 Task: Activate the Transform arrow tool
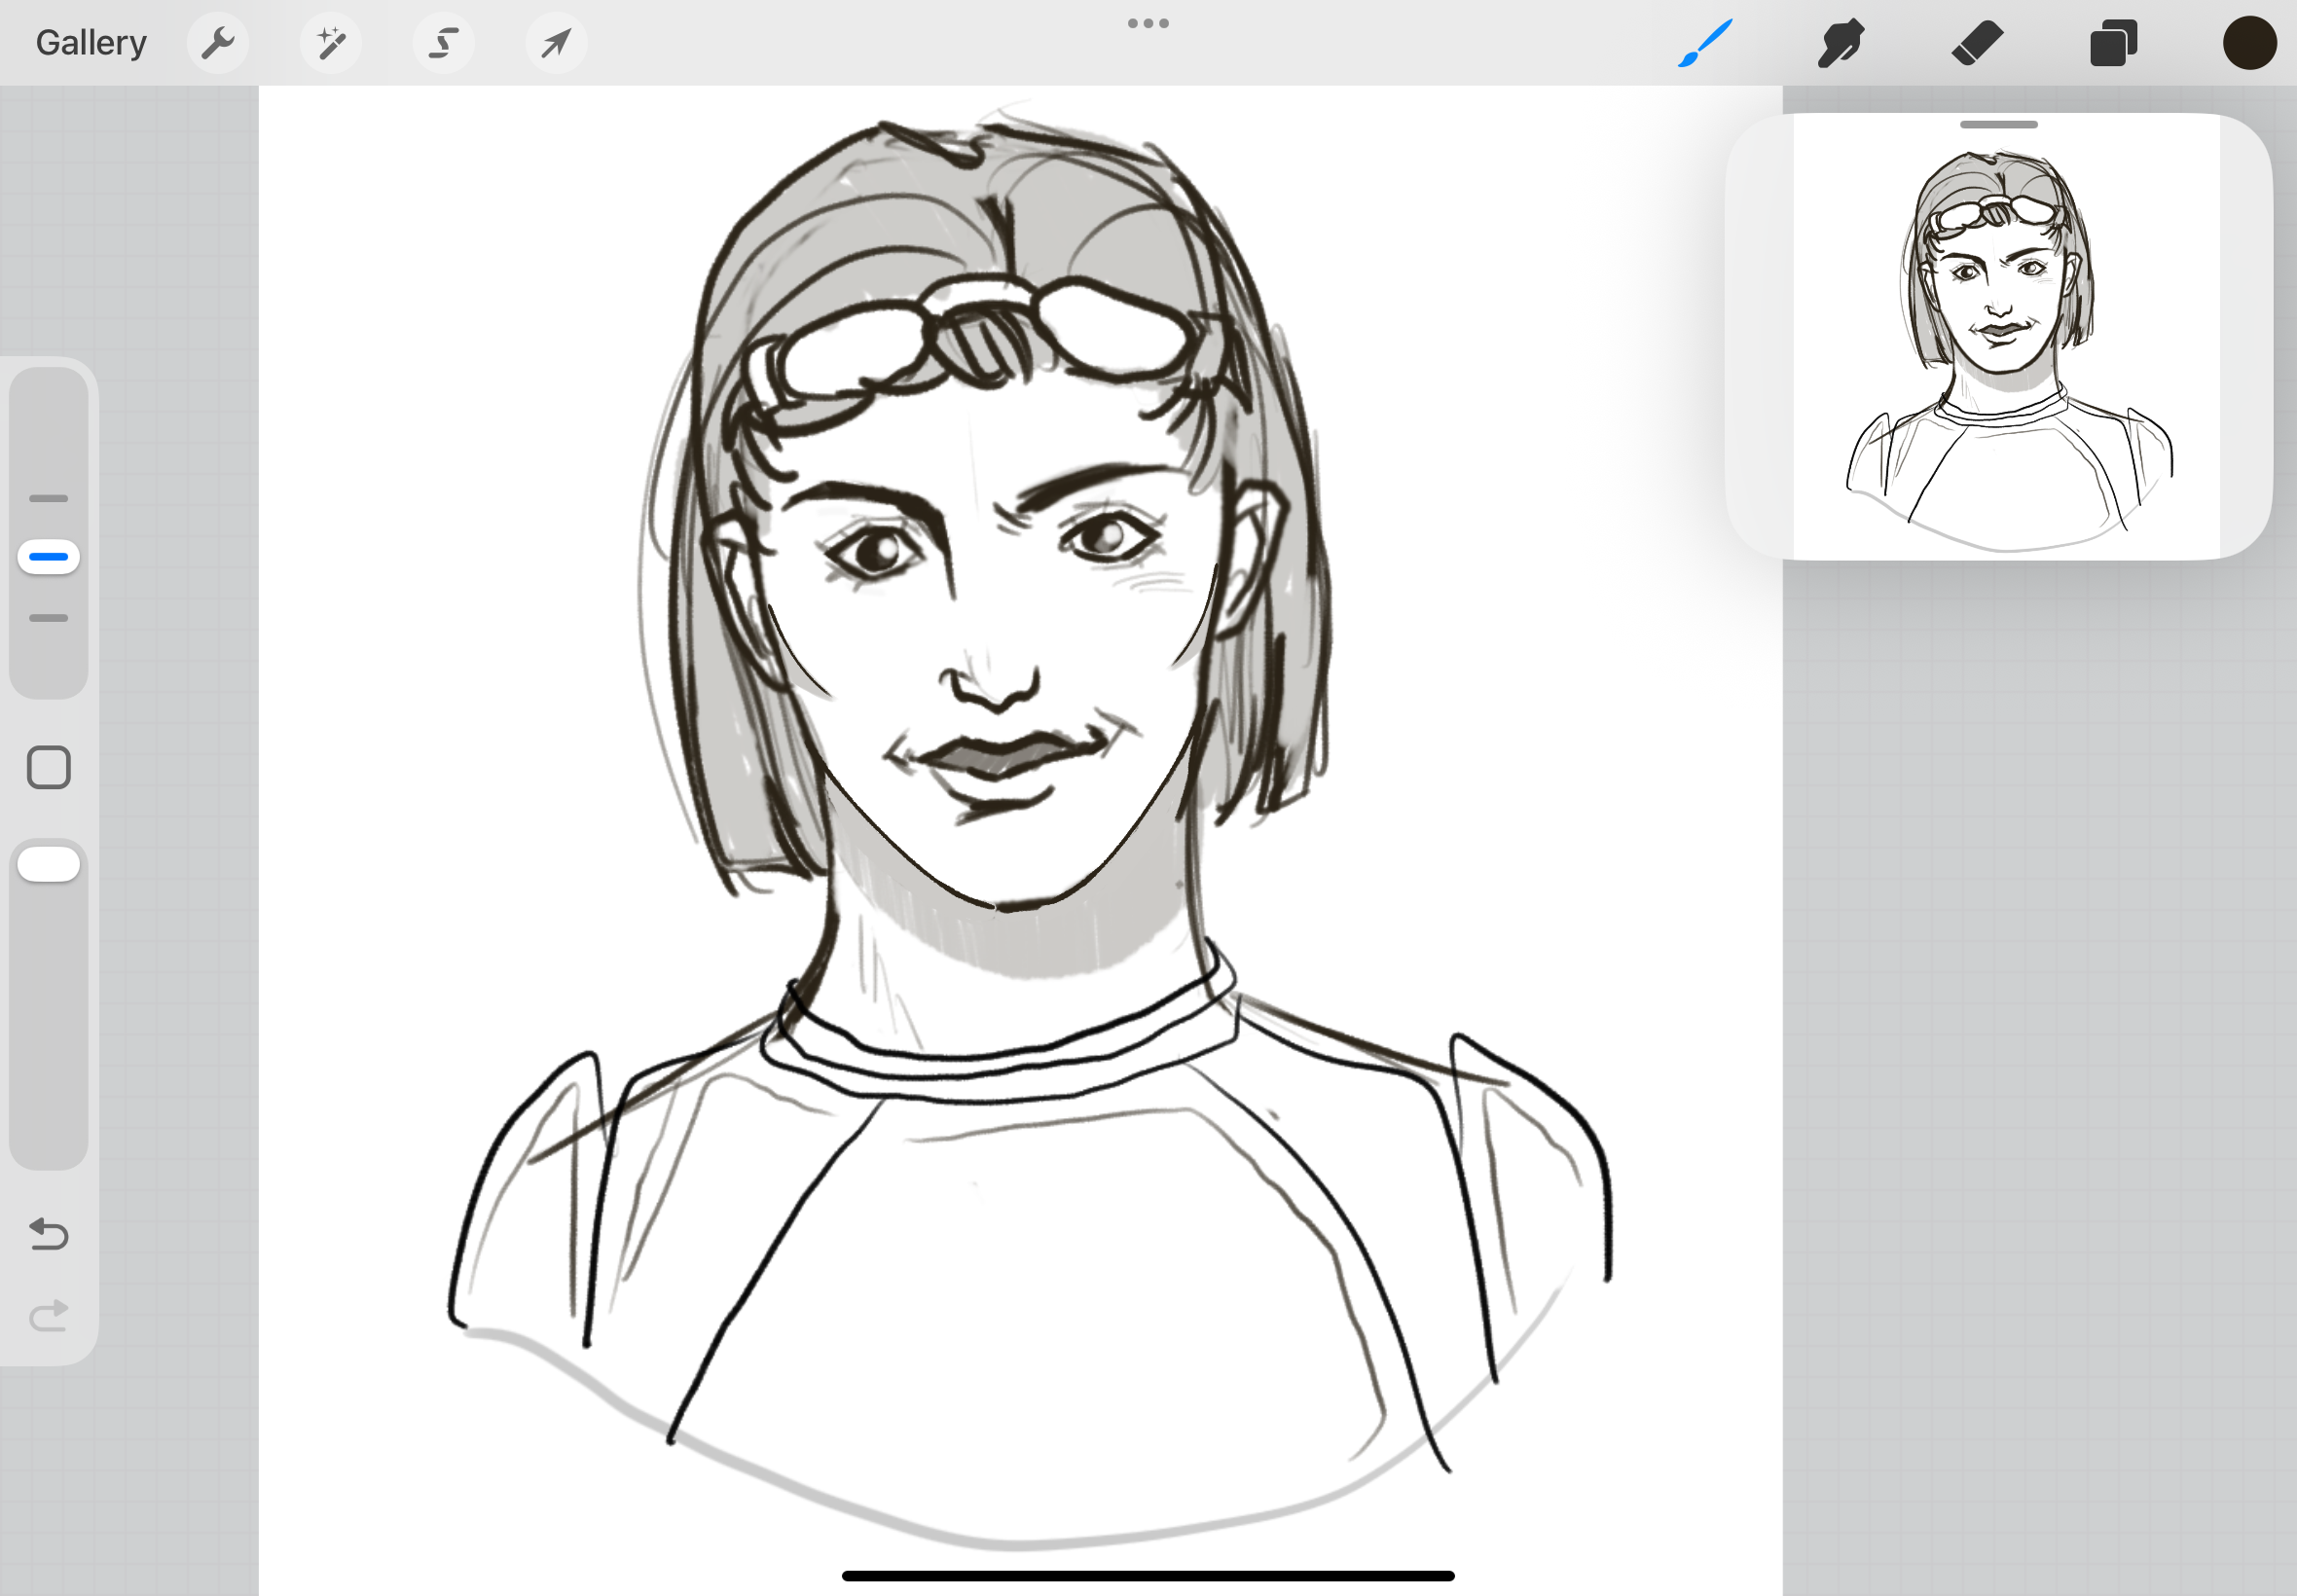556,43
